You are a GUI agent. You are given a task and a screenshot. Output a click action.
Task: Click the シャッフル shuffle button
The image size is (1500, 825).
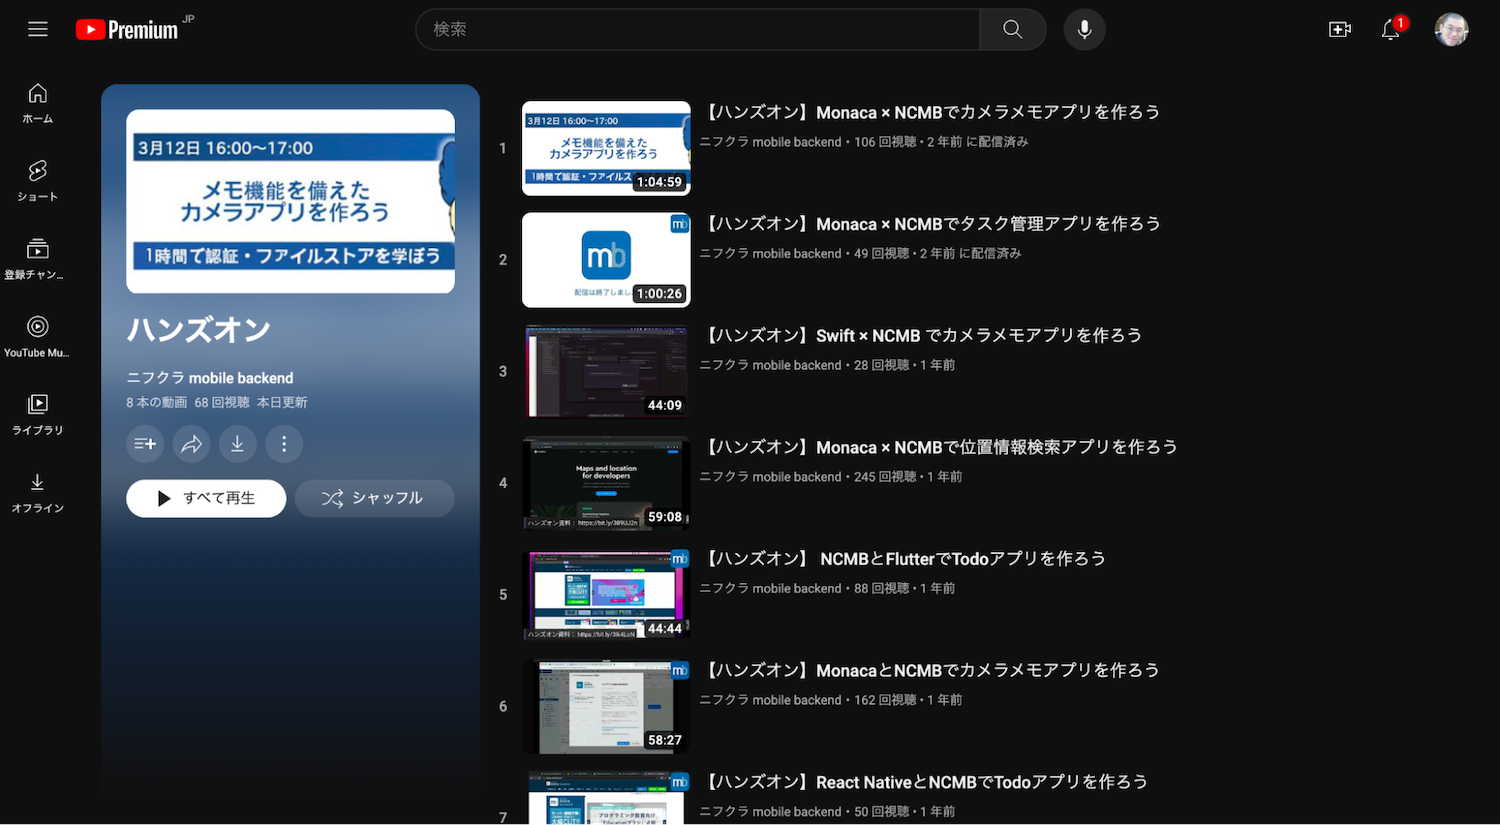point(374,498)
